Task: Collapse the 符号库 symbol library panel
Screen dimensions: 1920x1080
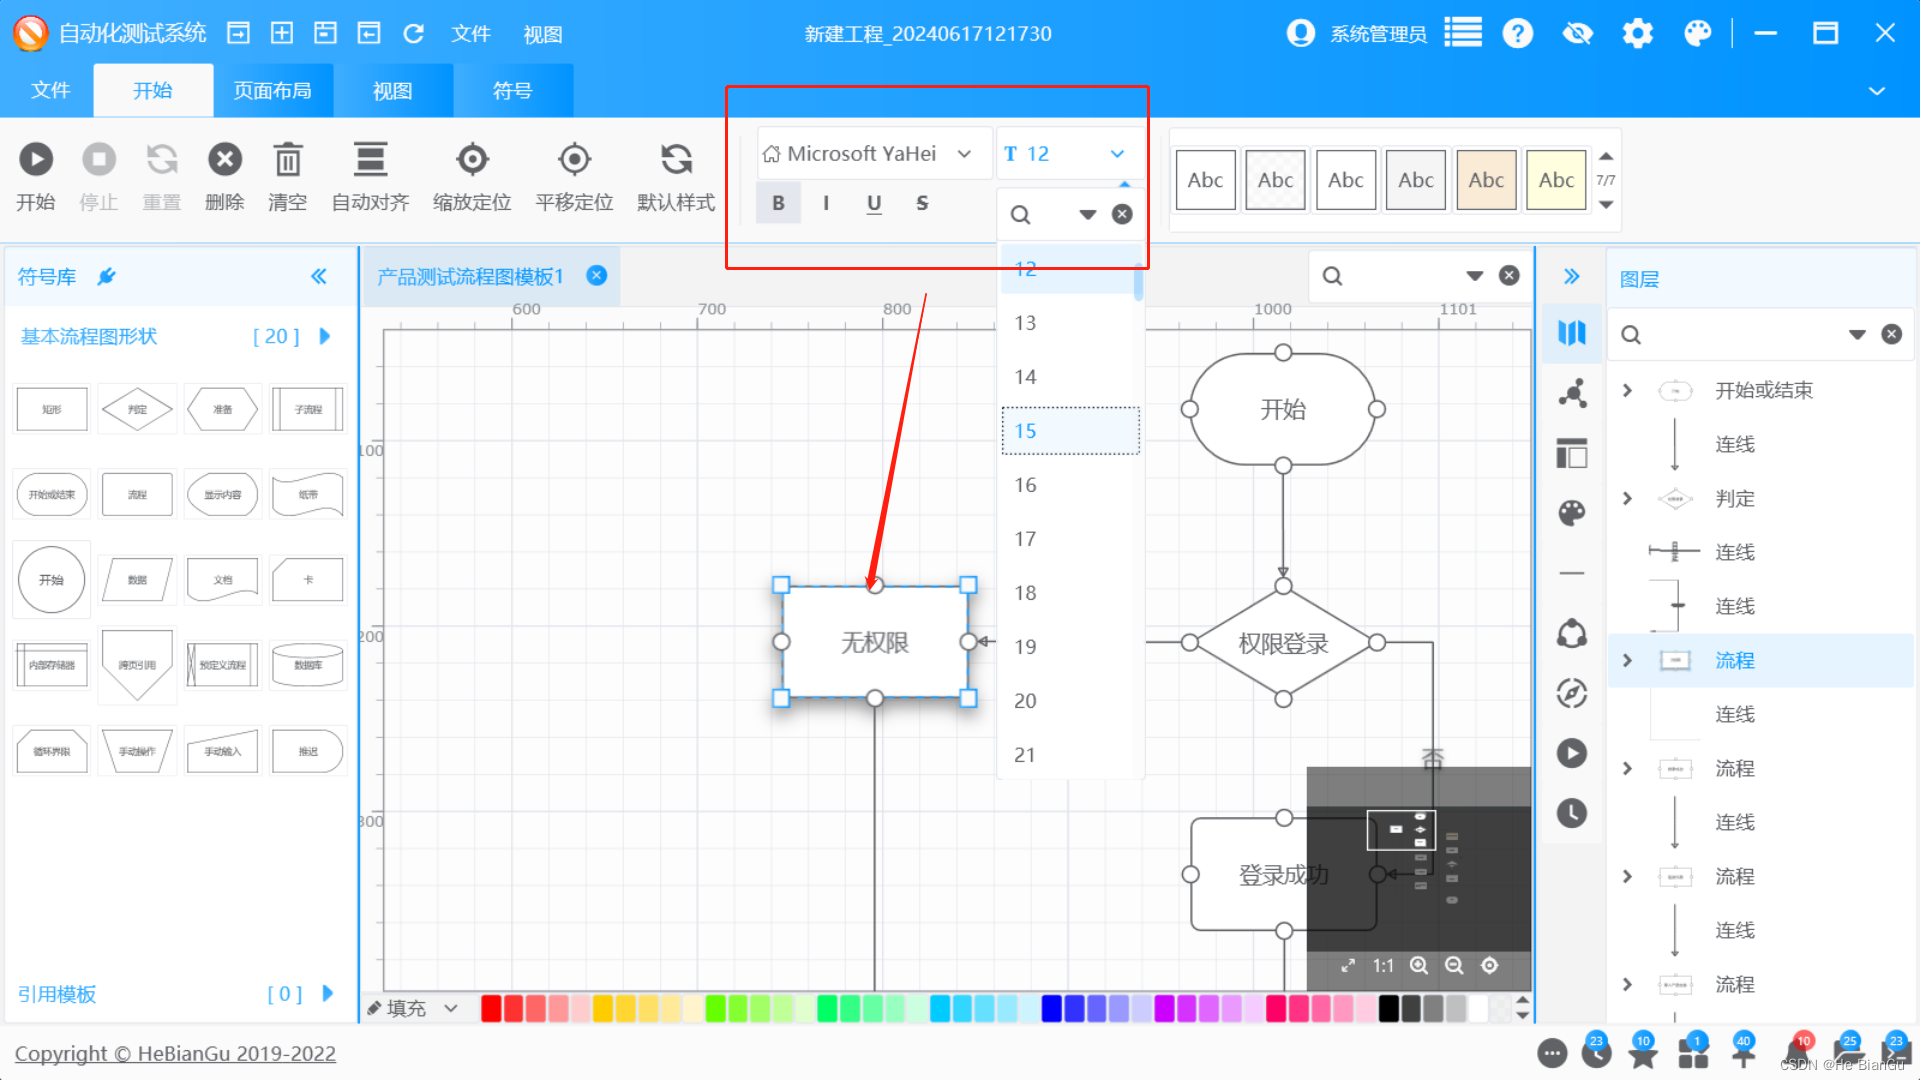Action: (319, 276)
